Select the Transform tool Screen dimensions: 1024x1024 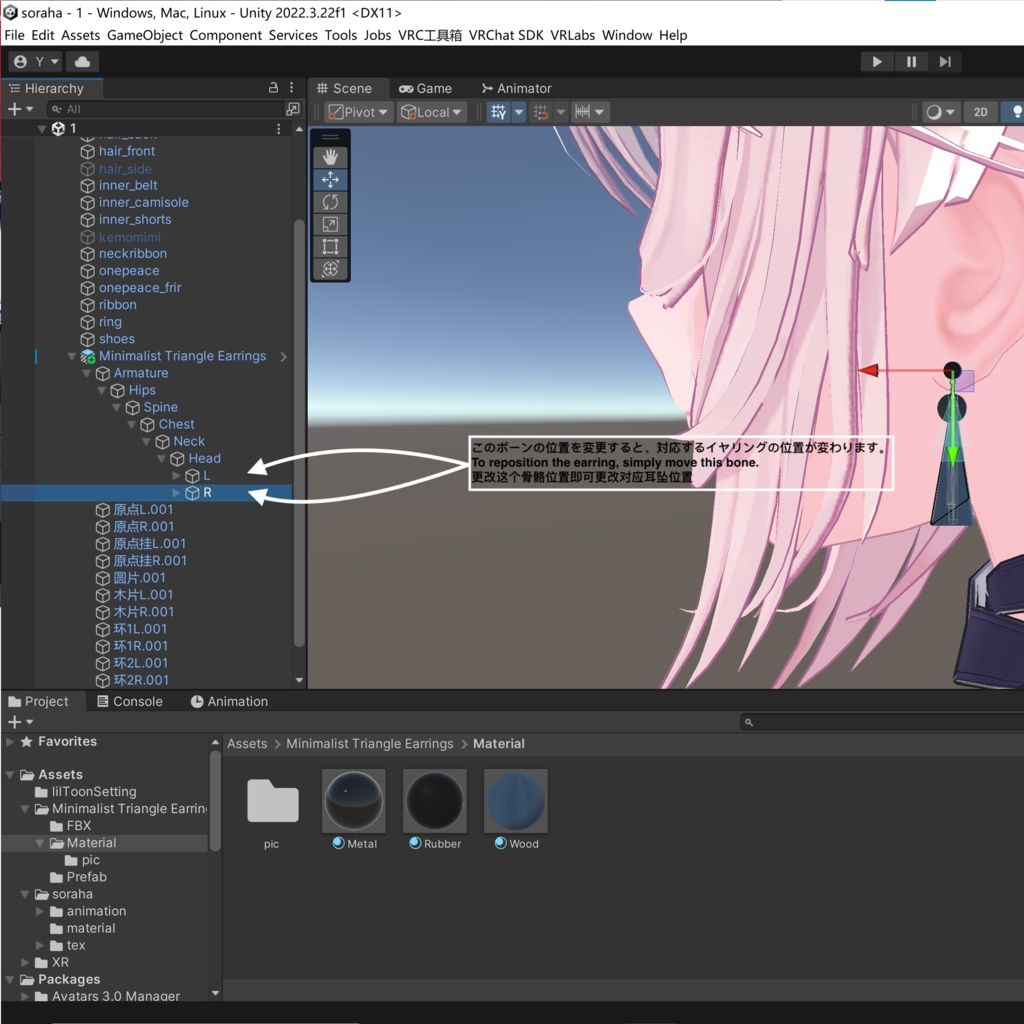tap(330, 268)
